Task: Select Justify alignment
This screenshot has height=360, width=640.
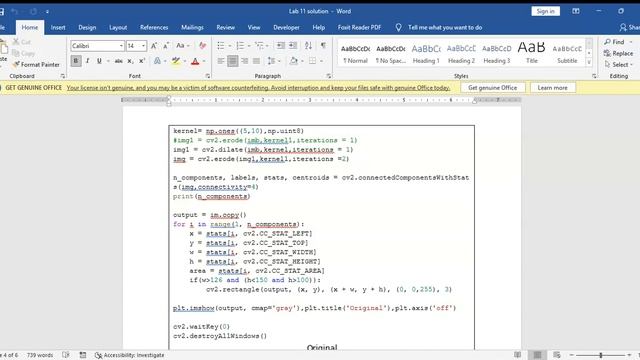Action: 256,61
